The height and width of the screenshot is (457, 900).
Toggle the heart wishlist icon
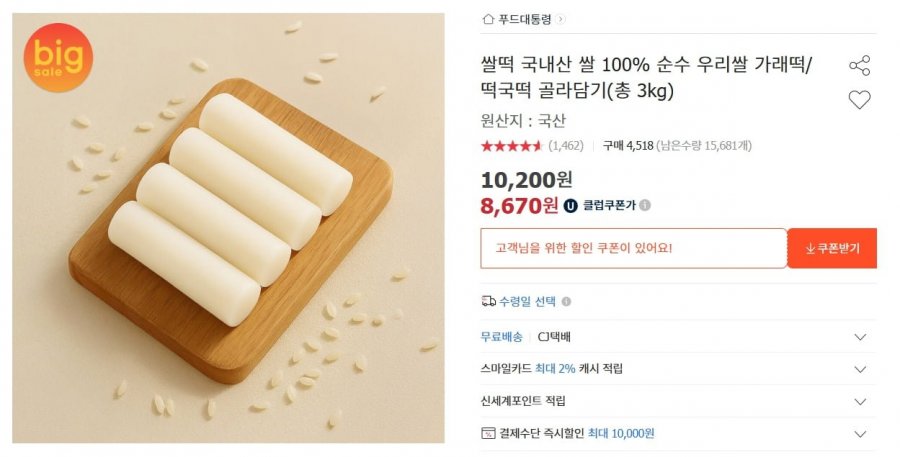click(859, 99)
